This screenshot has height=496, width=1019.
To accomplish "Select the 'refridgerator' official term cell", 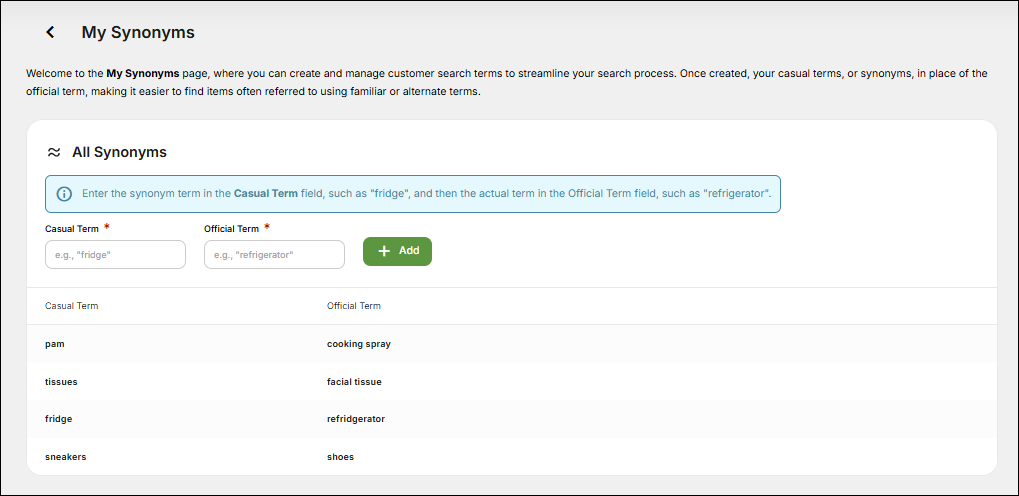I will pos(356,419).
